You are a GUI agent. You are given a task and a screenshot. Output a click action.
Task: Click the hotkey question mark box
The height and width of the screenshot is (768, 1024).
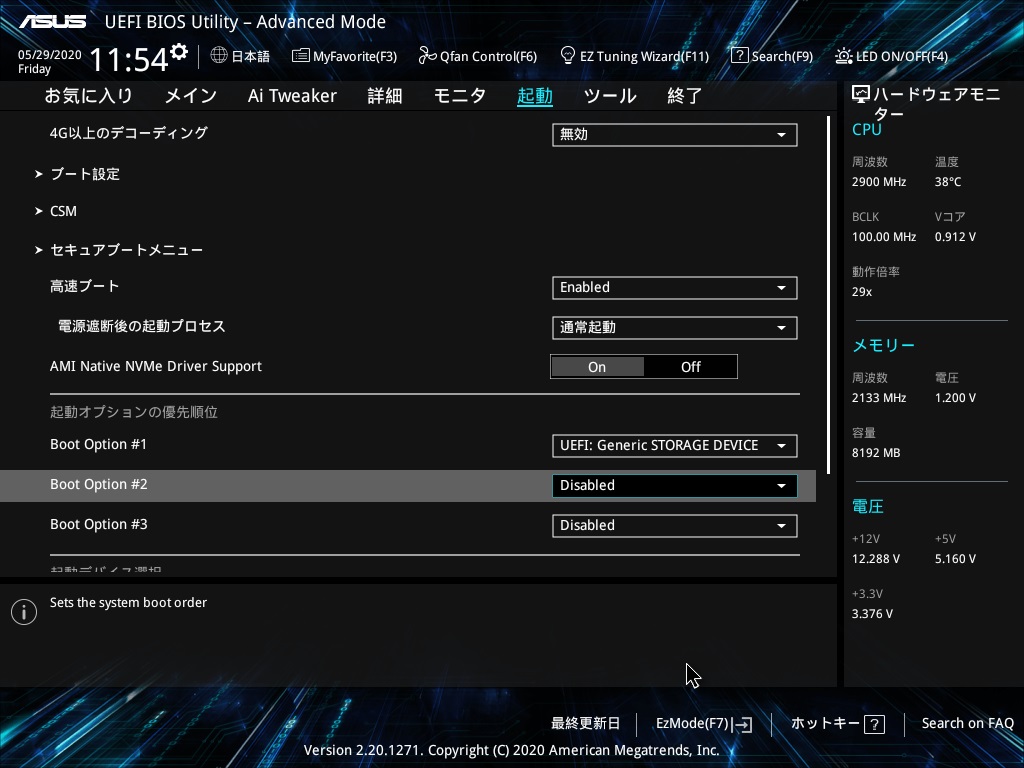coord(874,724)
